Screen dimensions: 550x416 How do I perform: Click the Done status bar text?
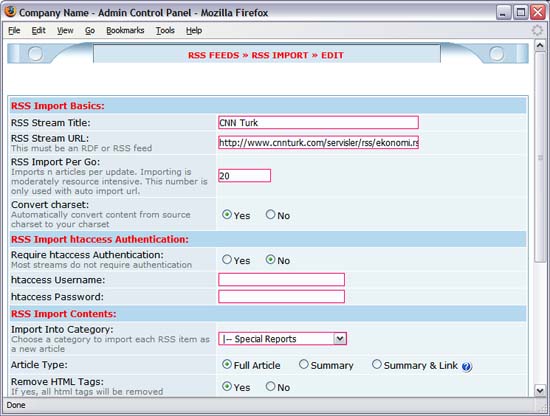[16, 405]
